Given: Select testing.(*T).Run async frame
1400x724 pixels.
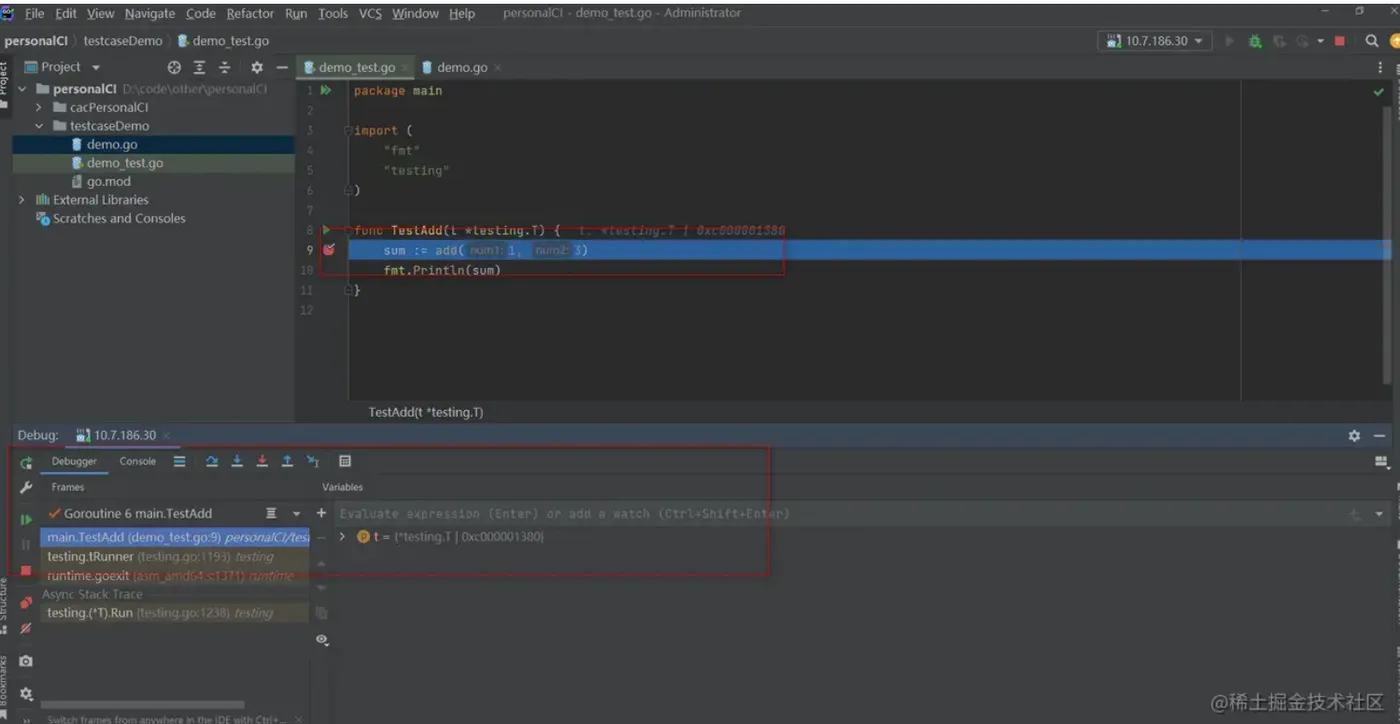Looking at the screenshot, I should (175, 613).
